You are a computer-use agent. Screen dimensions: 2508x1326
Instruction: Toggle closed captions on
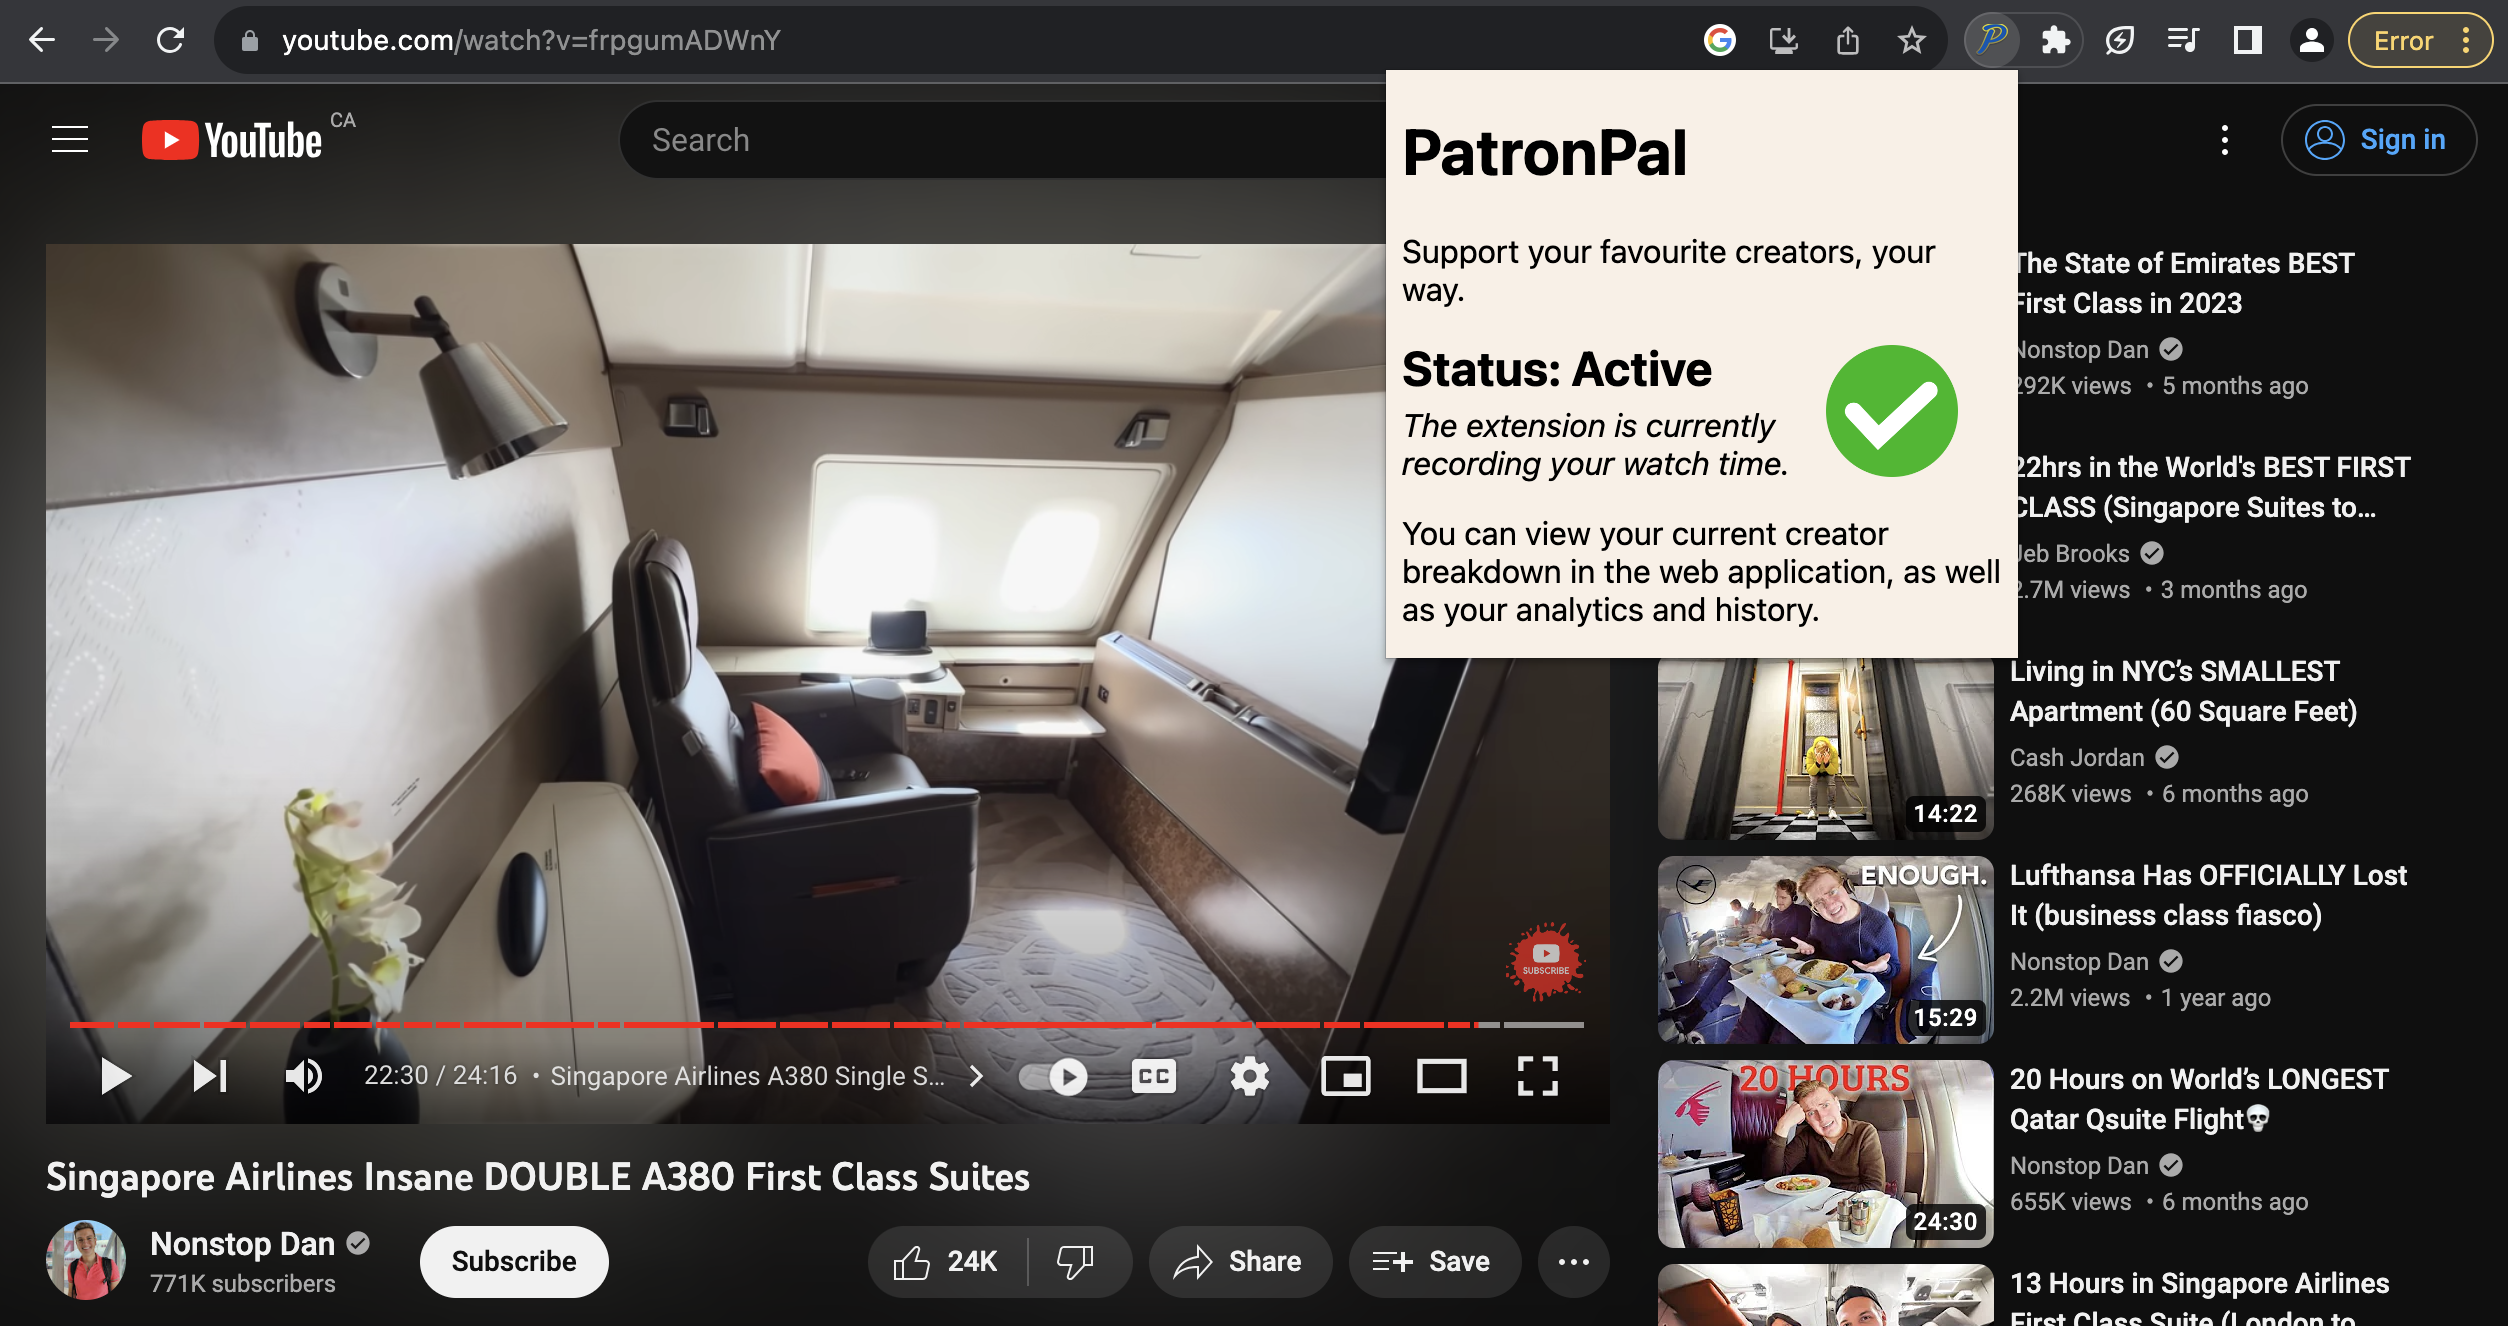tap(1153, 1077)
